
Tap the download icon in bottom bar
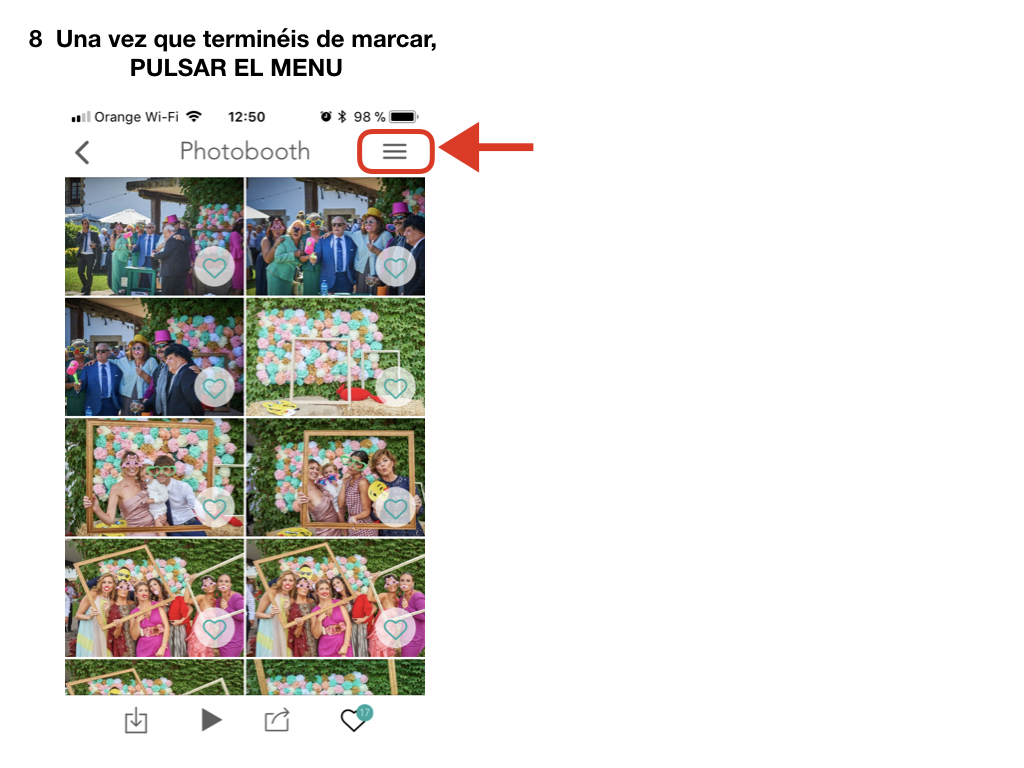pos(136,720)
